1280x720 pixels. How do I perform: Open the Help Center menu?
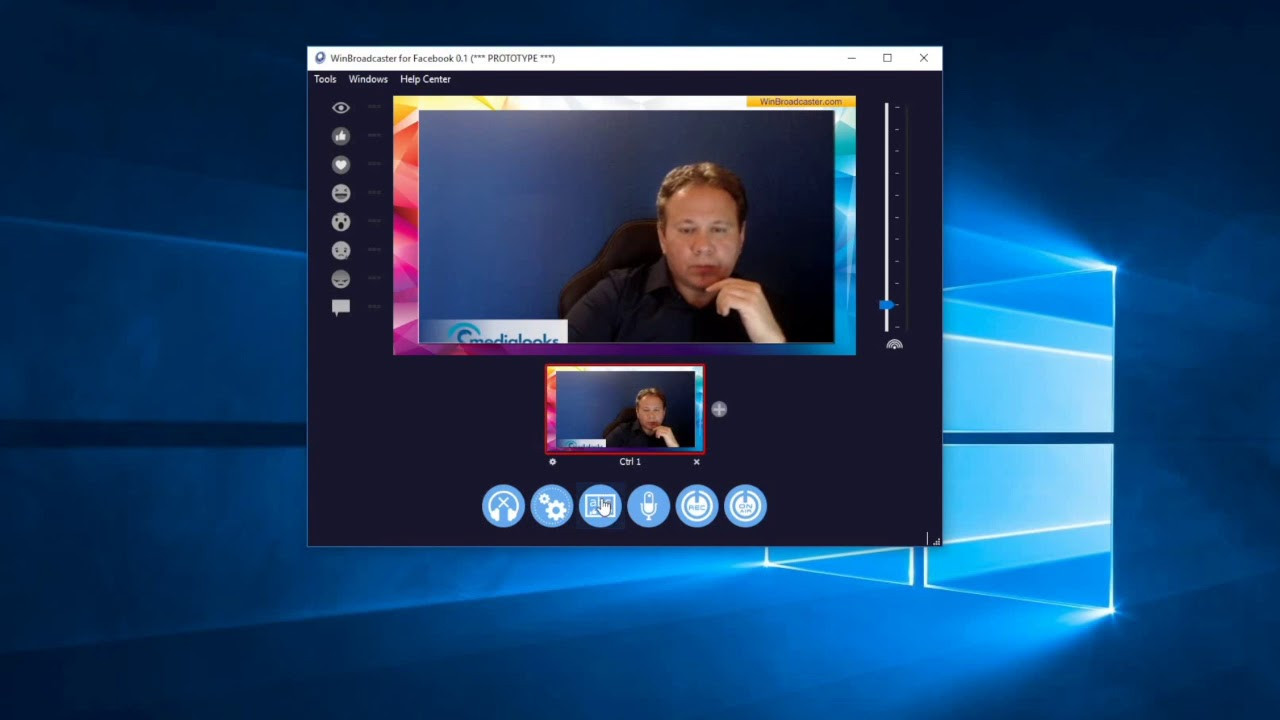[425, 79]
